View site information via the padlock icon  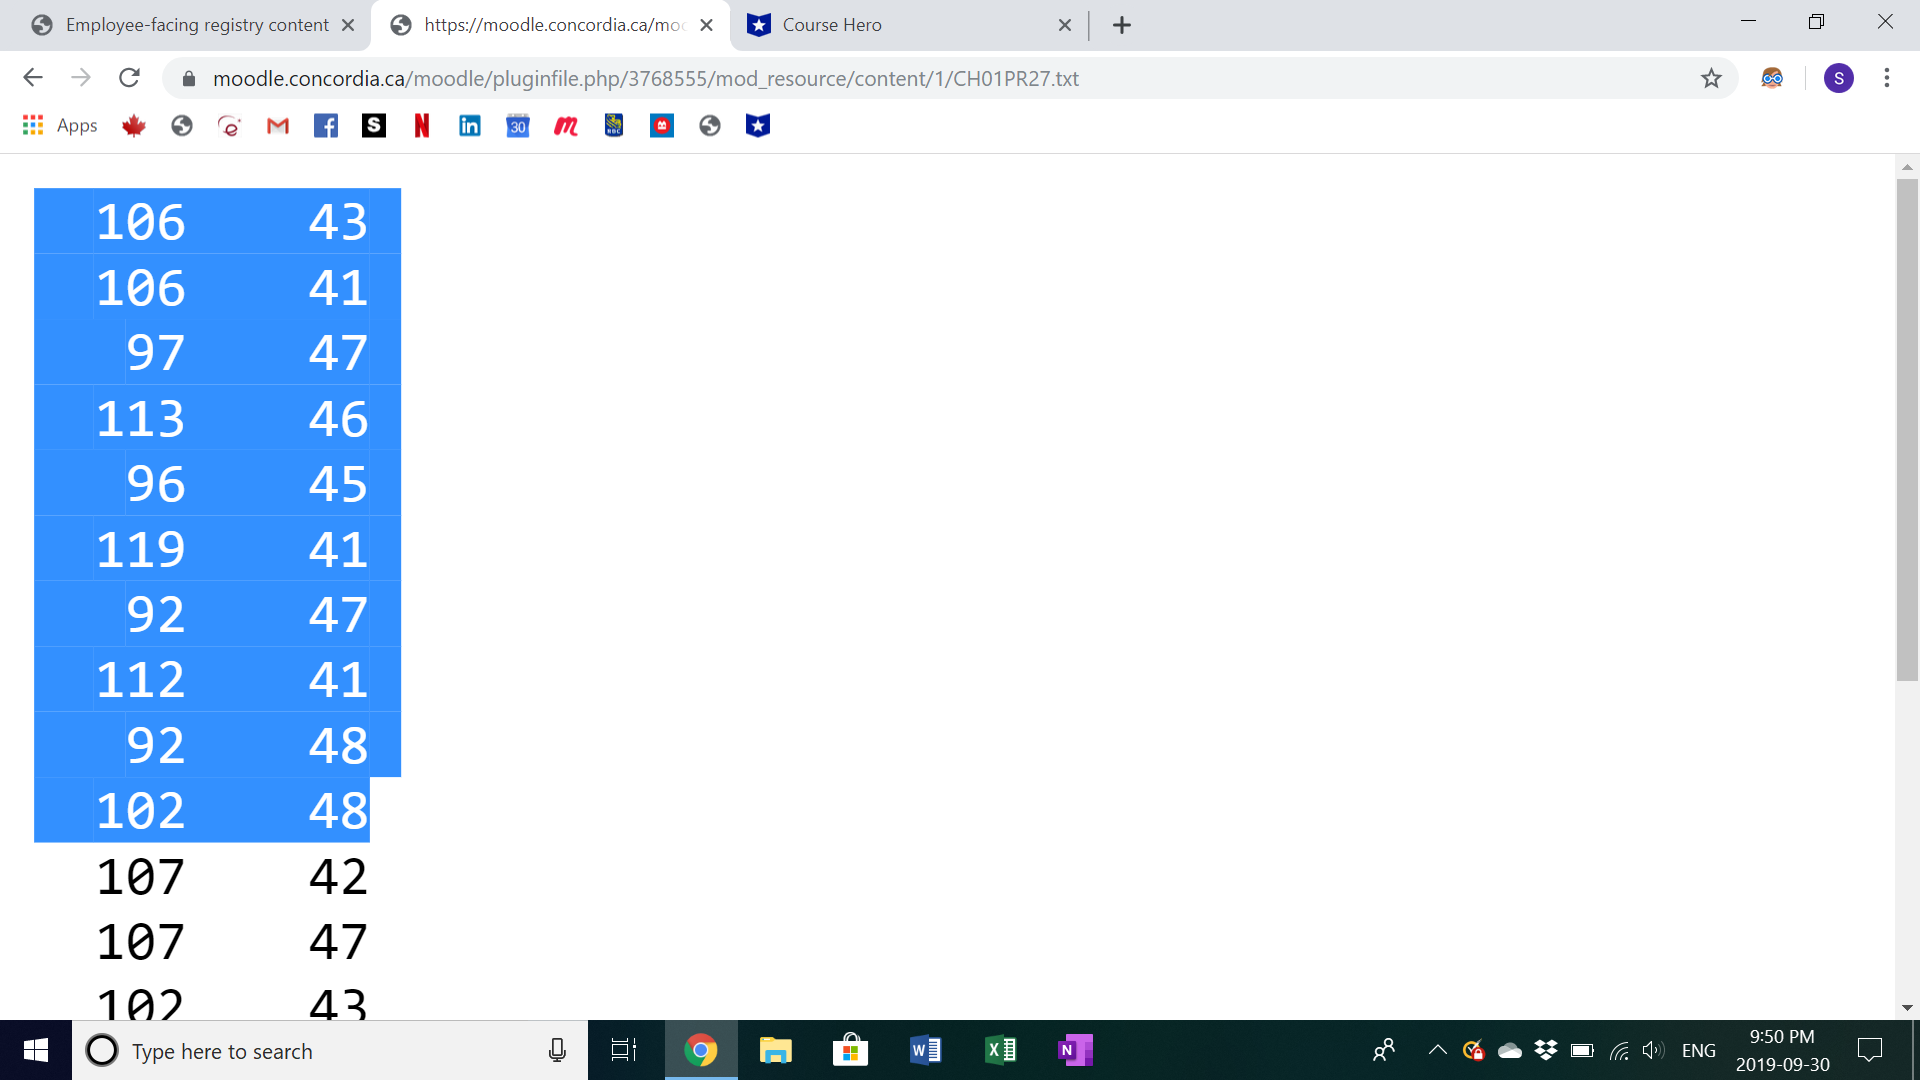[186, 77]
